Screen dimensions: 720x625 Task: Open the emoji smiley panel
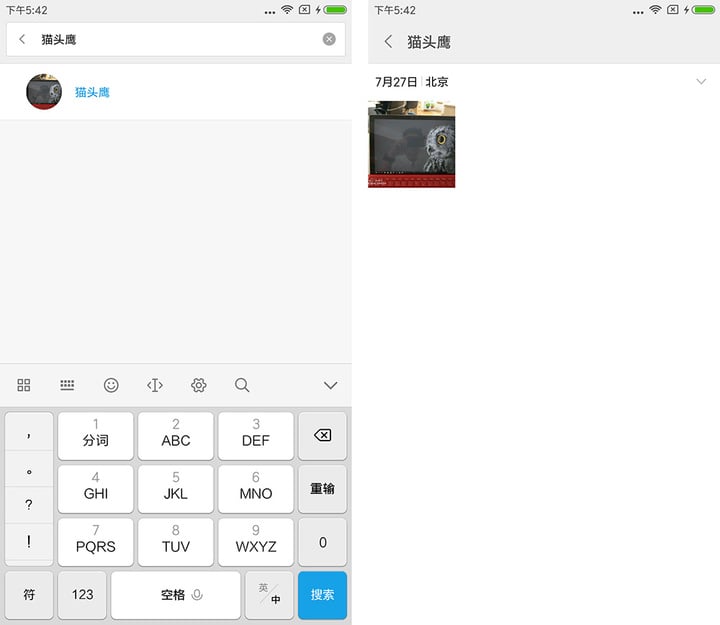pyautogui.click(x=111, y=385)
